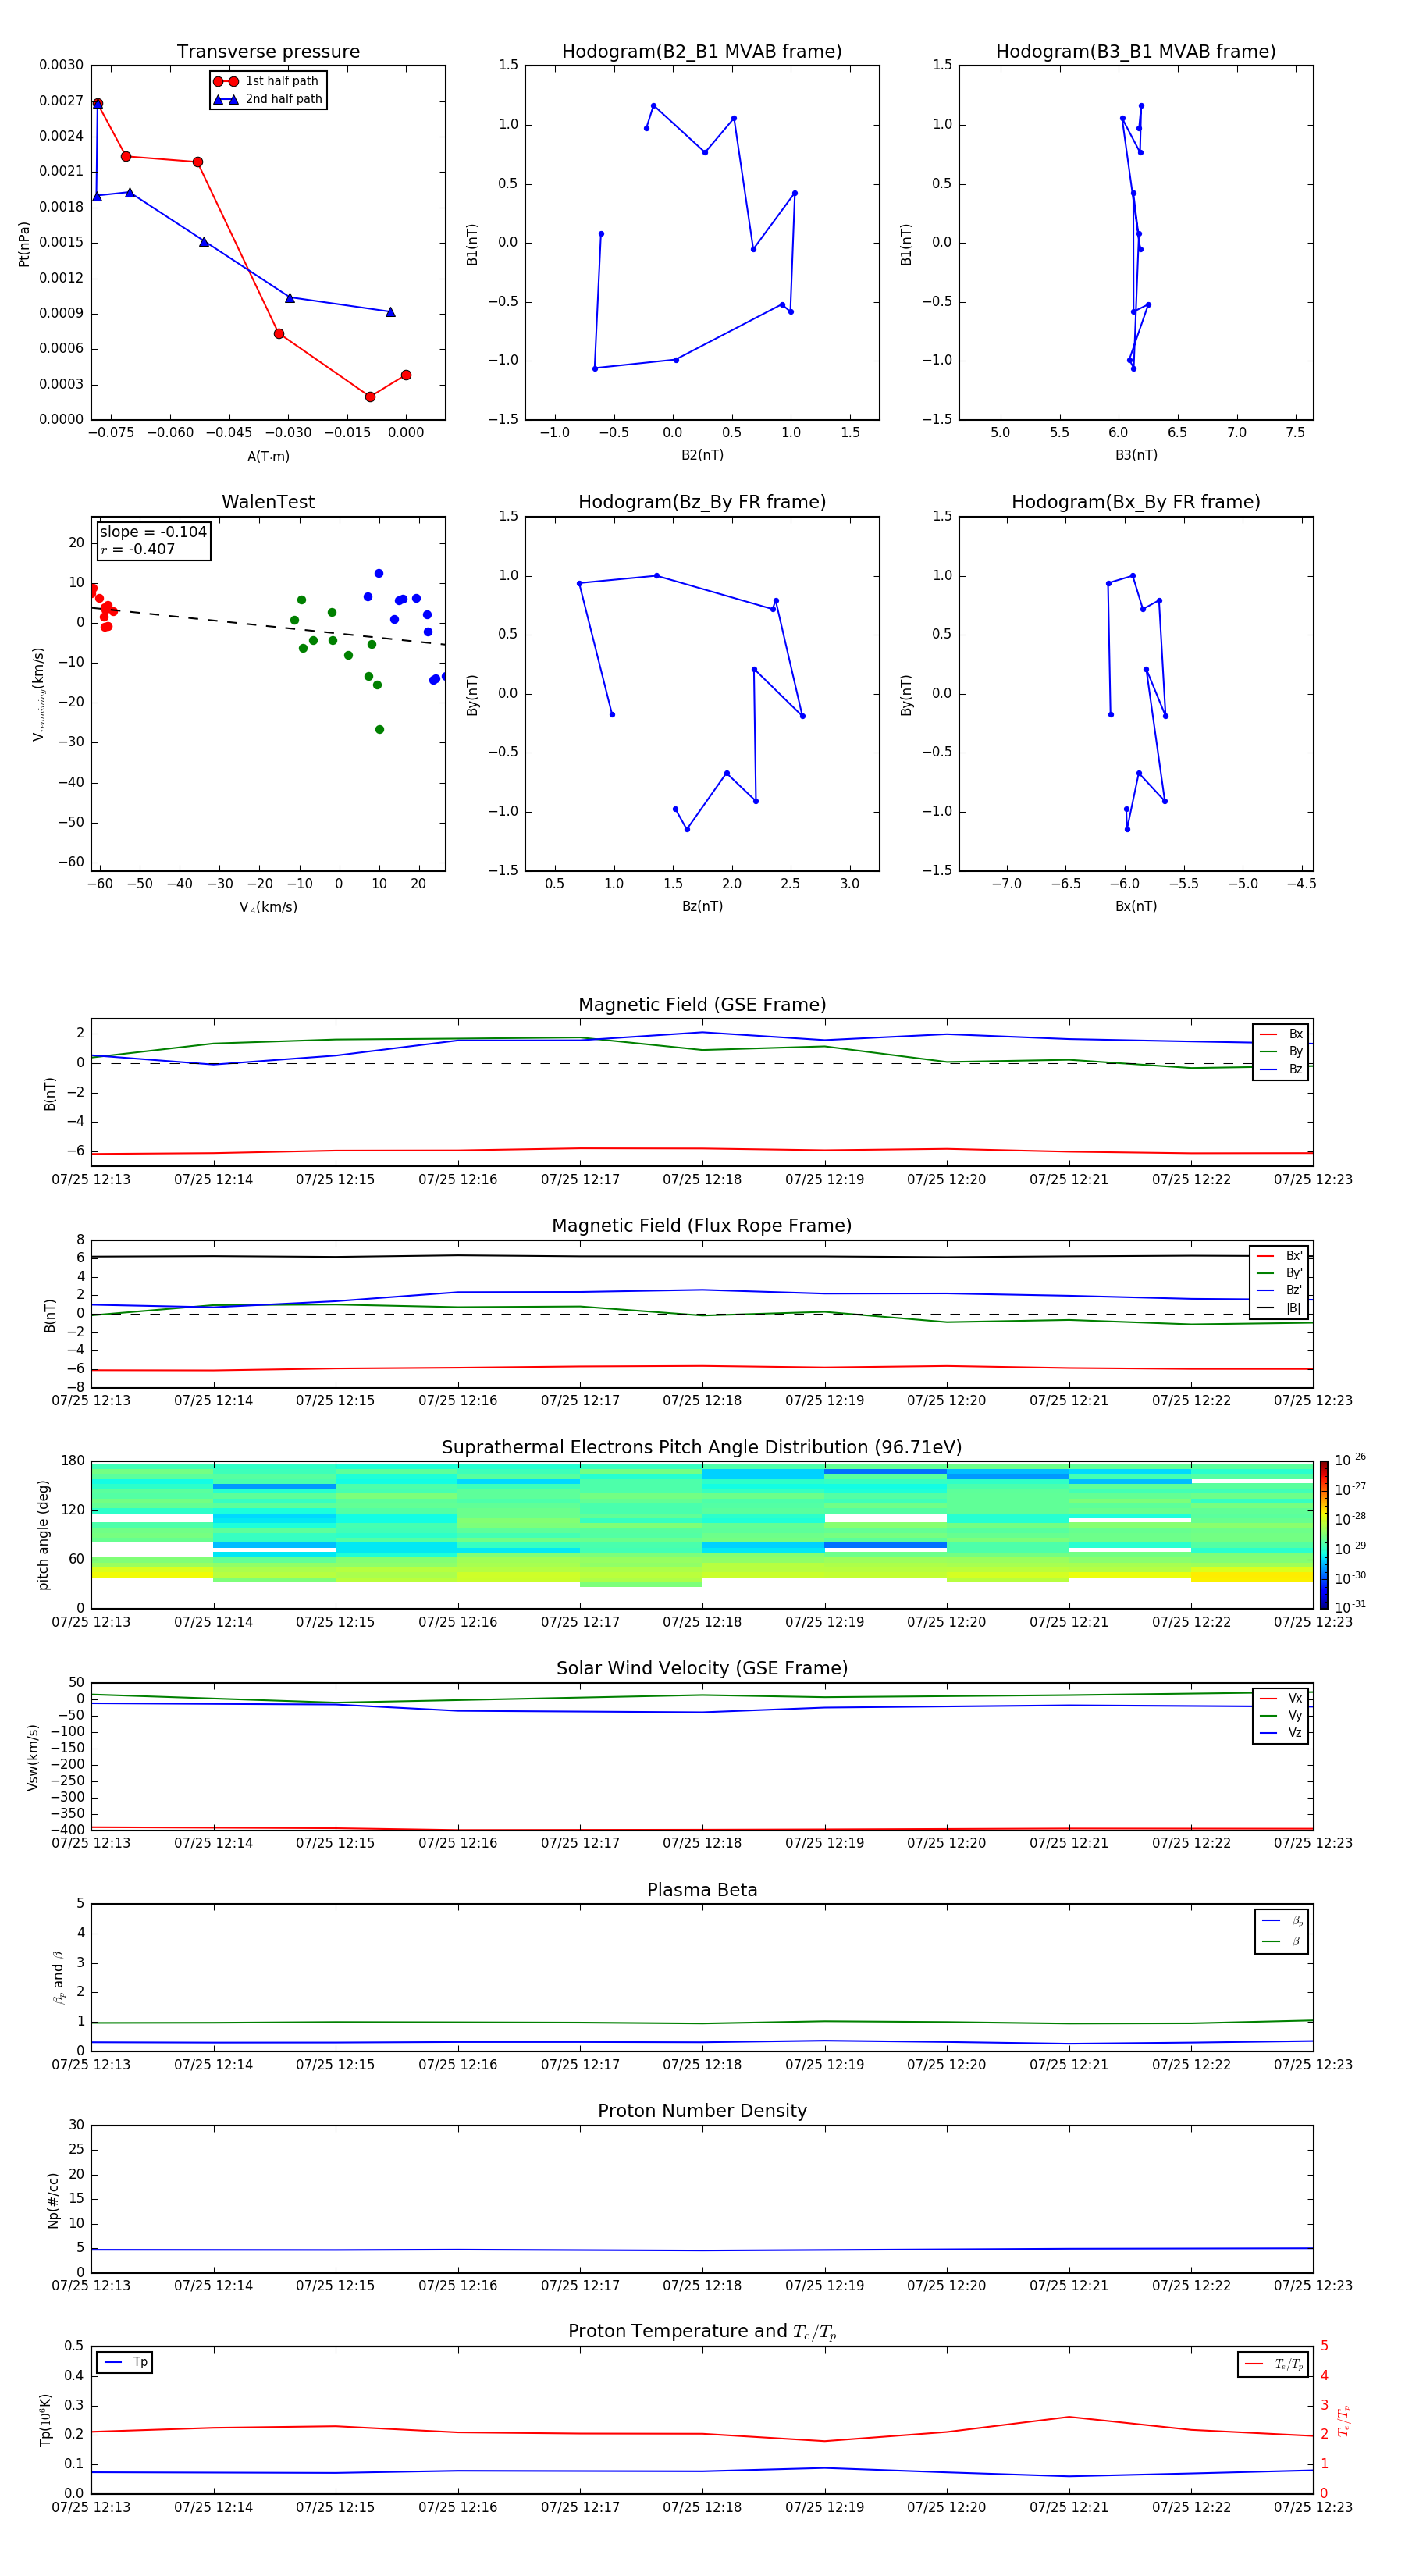This screenshot has height=2576, width=1405.
Task: Select 'Vz' in the solar wind legend
Action: pos(1281,1733)
